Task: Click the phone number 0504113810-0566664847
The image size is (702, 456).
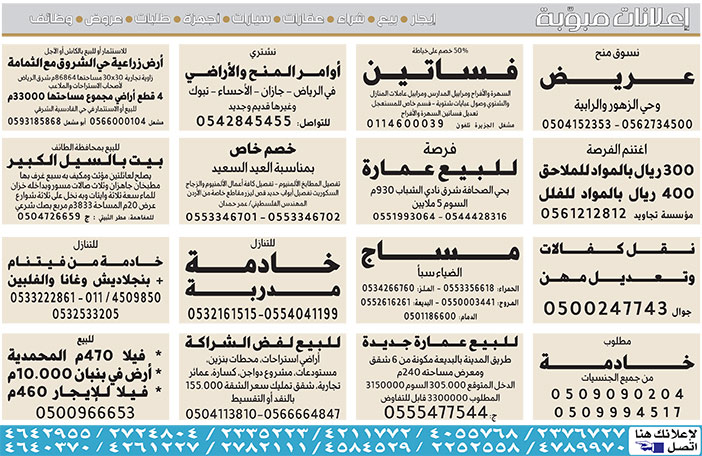Action: [263, 414]
